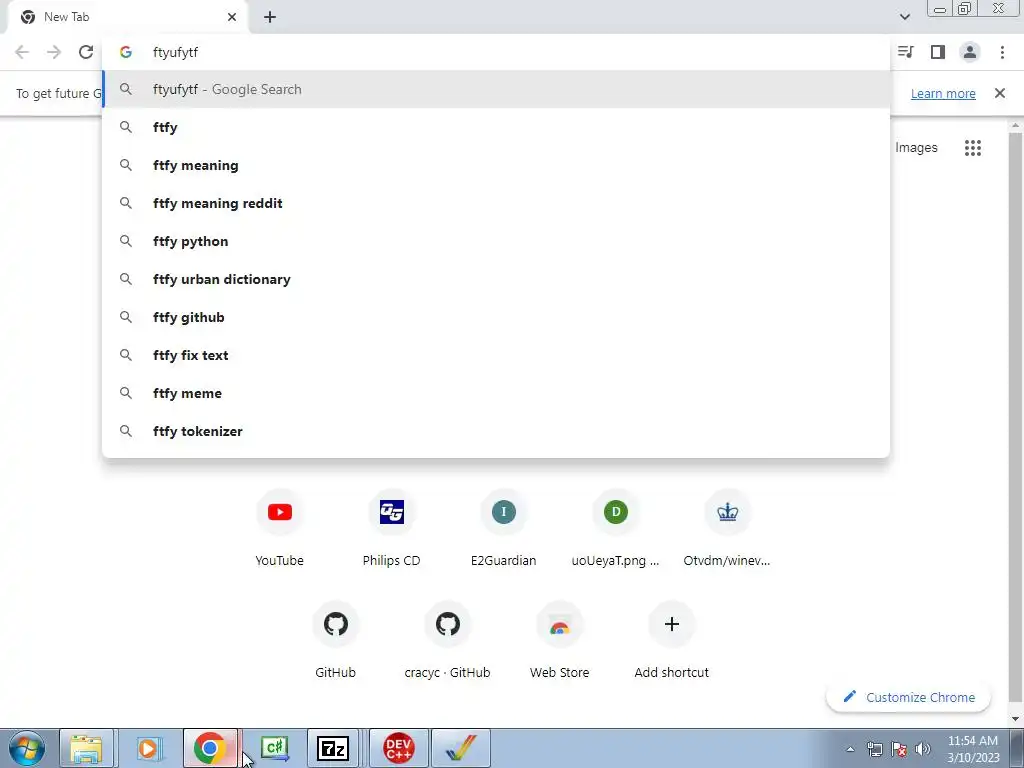Open the Chrome three-dot menu
The height and width of the screenshot is (768, 1024).
point(1002,52)
